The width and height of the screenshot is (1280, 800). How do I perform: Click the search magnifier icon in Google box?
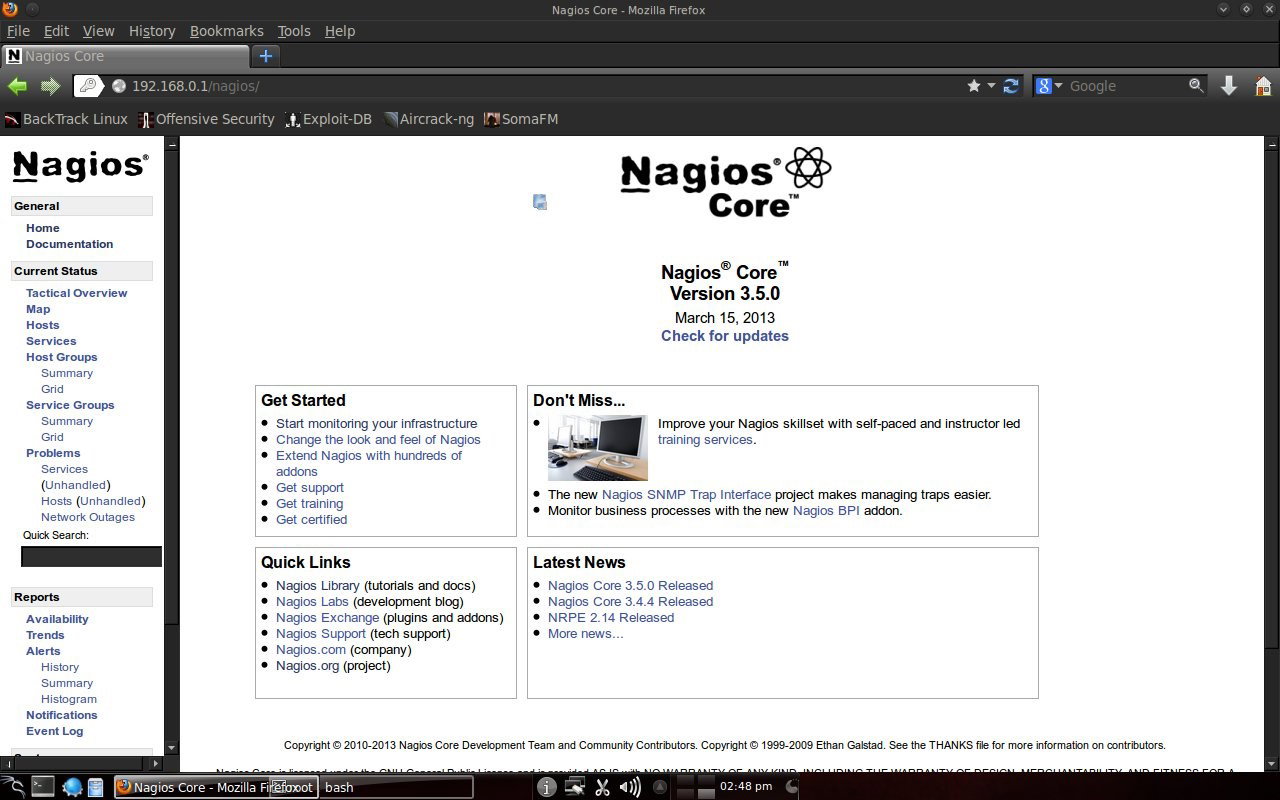[x=1196, y=86]
